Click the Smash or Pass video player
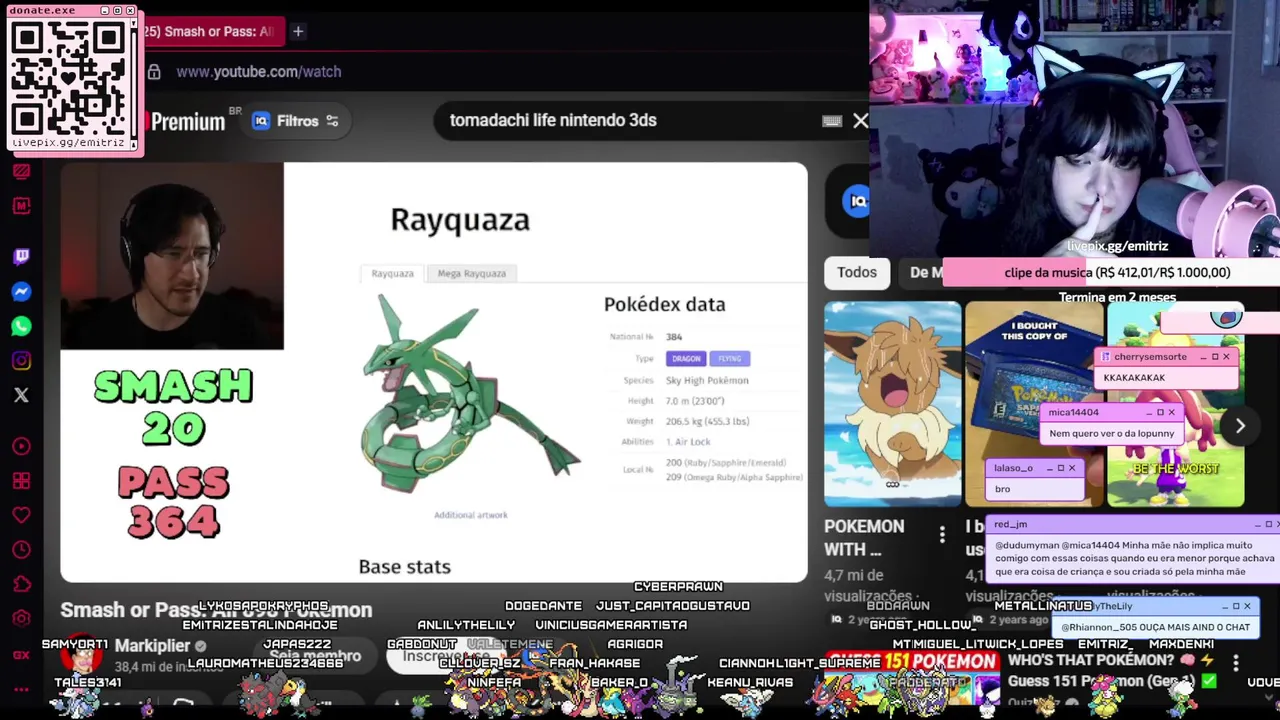Image resolution: width=1280 pixels, height=720 pixels. (433, 372)
